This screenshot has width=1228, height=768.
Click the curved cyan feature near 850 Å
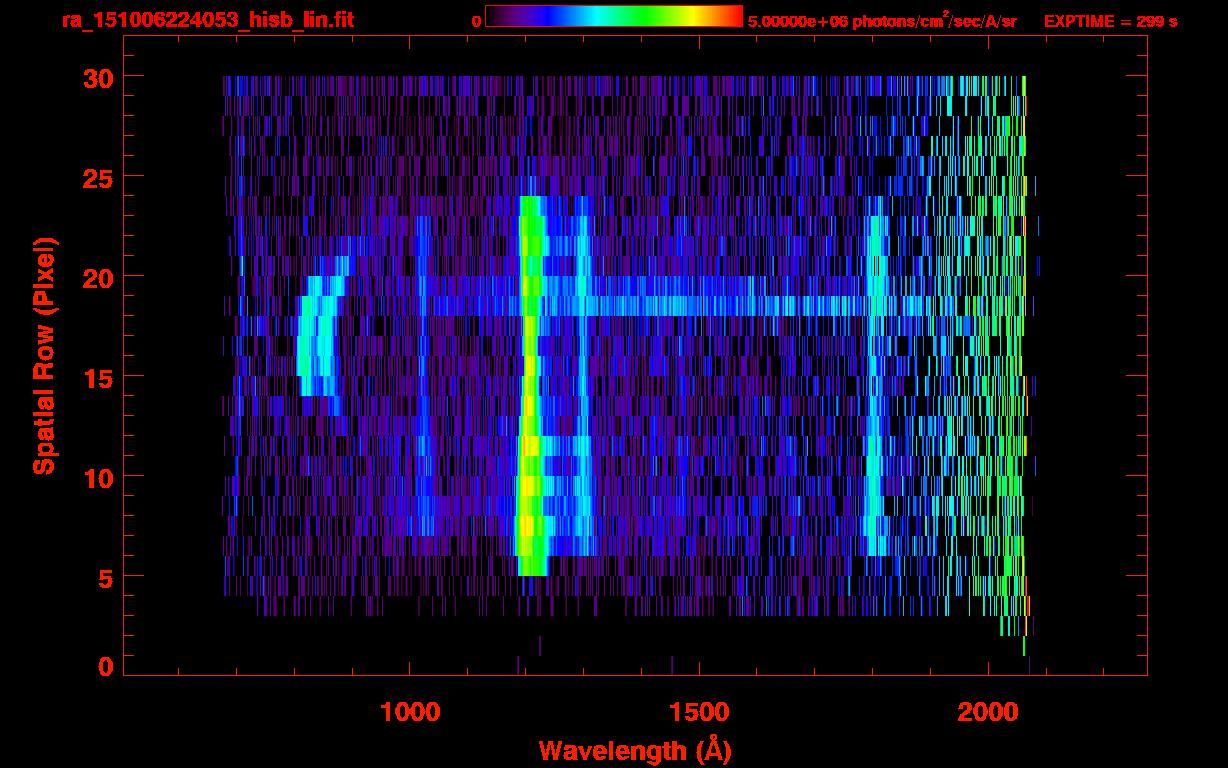click(317, 340)
